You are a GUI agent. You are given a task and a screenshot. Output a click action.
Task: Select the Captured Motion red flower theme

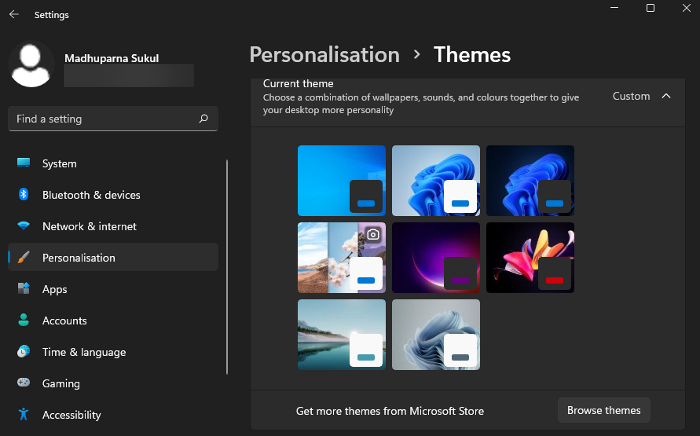[x=530, y=257]
